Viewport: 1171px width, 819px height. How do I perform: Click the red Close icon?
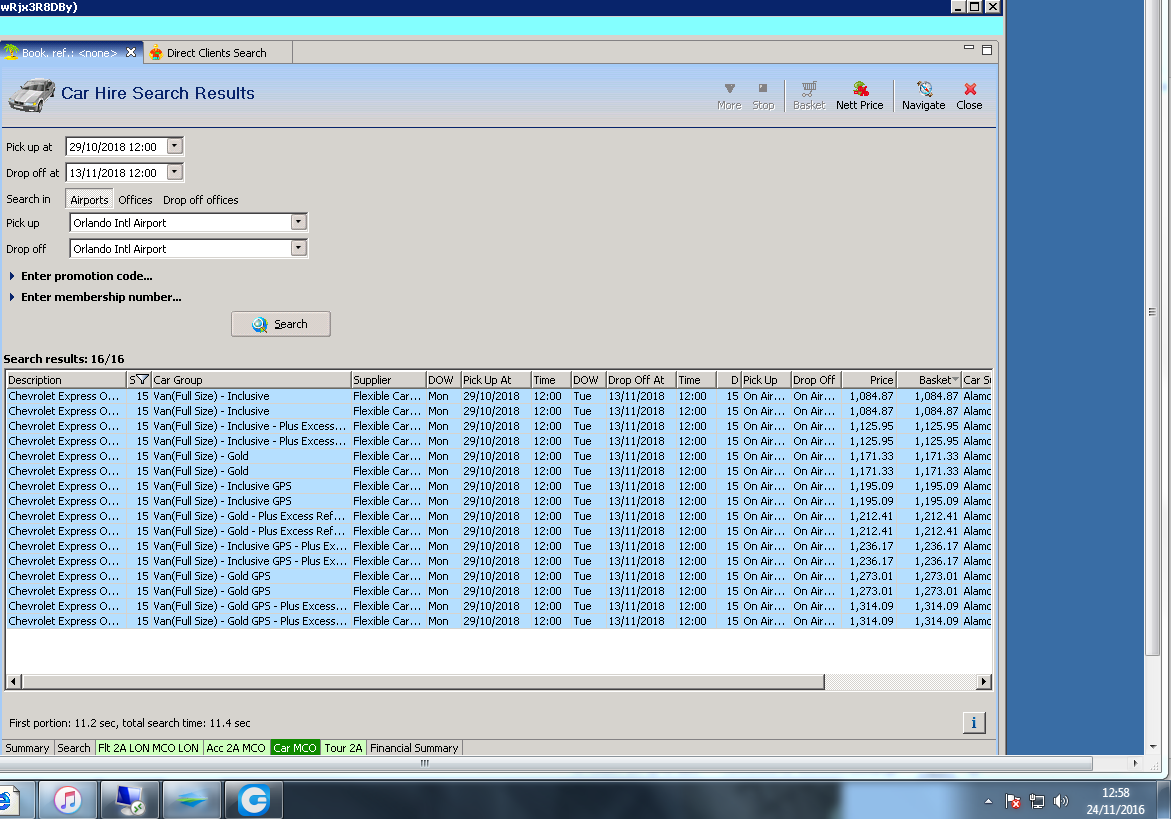point(969,96)
